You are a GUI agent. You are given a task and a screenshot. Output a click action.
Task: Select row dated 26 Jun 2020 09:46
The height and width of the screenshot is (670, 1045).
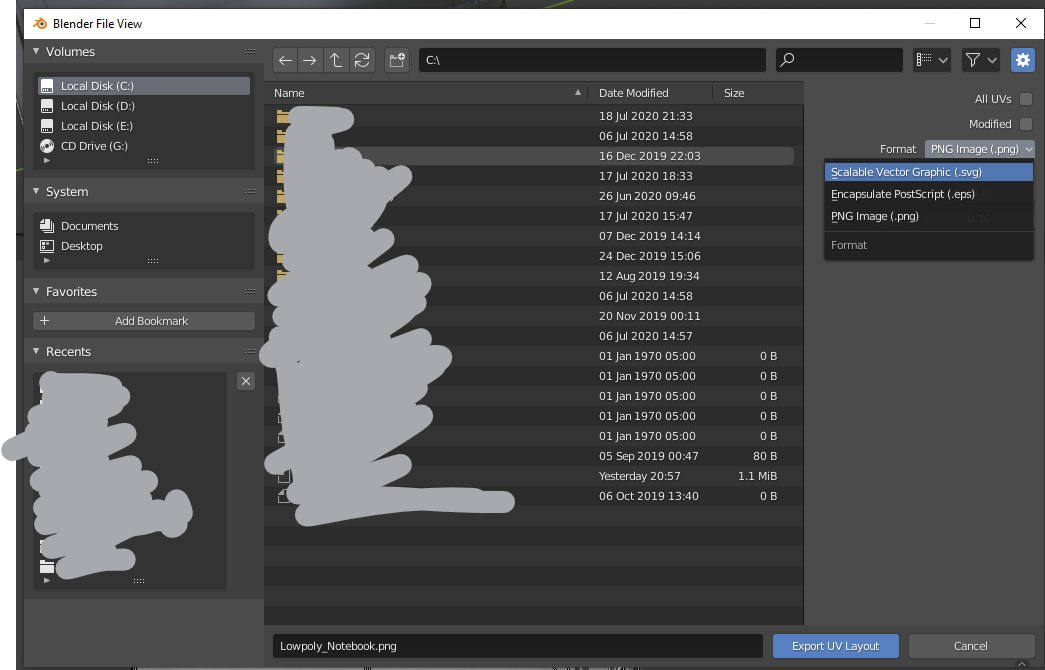click(x=533, y=196)
